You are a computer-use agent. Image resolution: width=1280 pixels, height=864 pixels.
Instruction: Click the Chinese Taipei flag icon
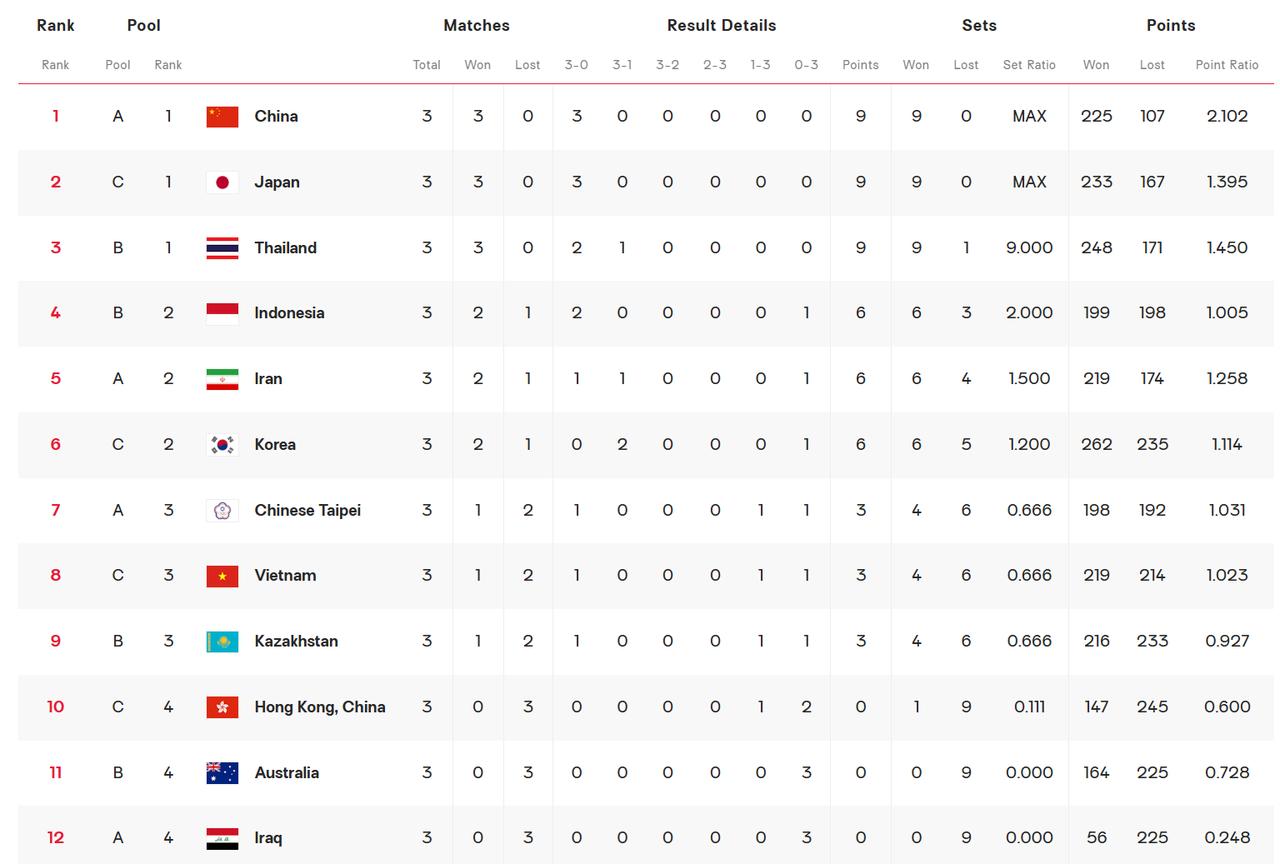pyautogui.click(x=222, y=510)
